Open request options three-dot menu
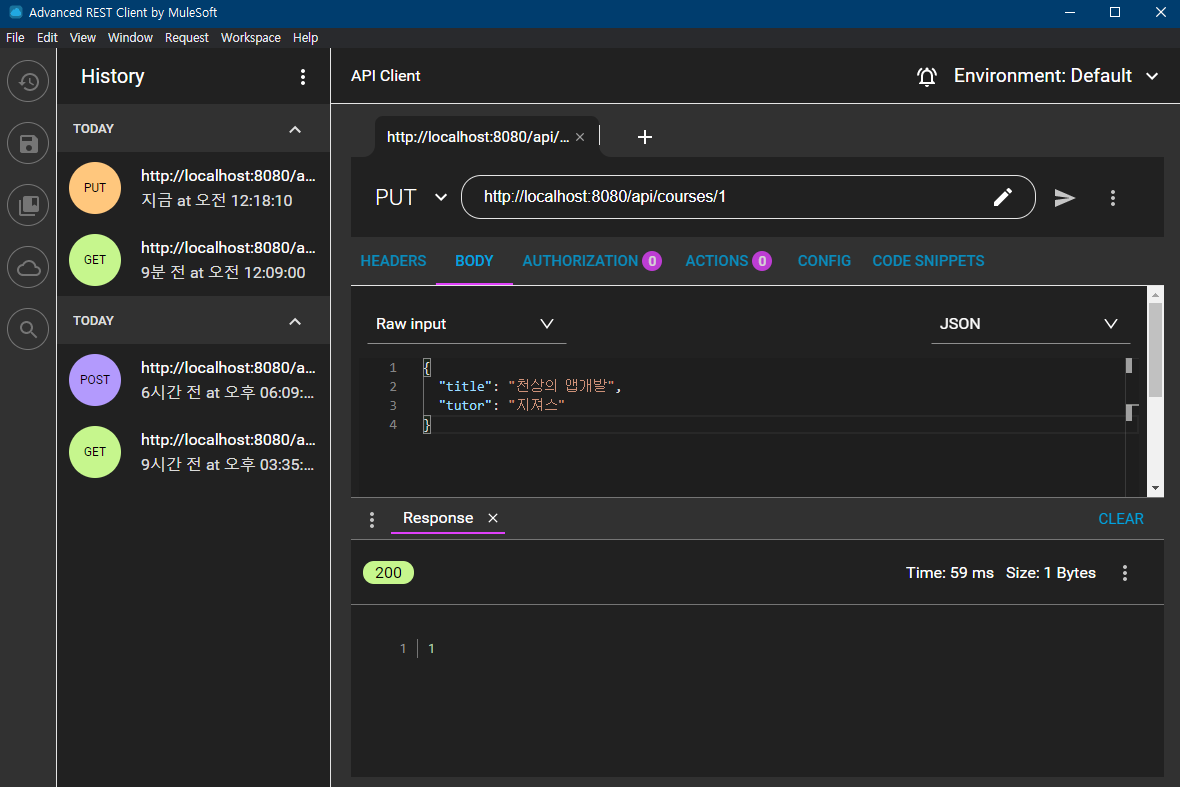Viewport: 1180px width, 787px height. tap(1112, 197)
